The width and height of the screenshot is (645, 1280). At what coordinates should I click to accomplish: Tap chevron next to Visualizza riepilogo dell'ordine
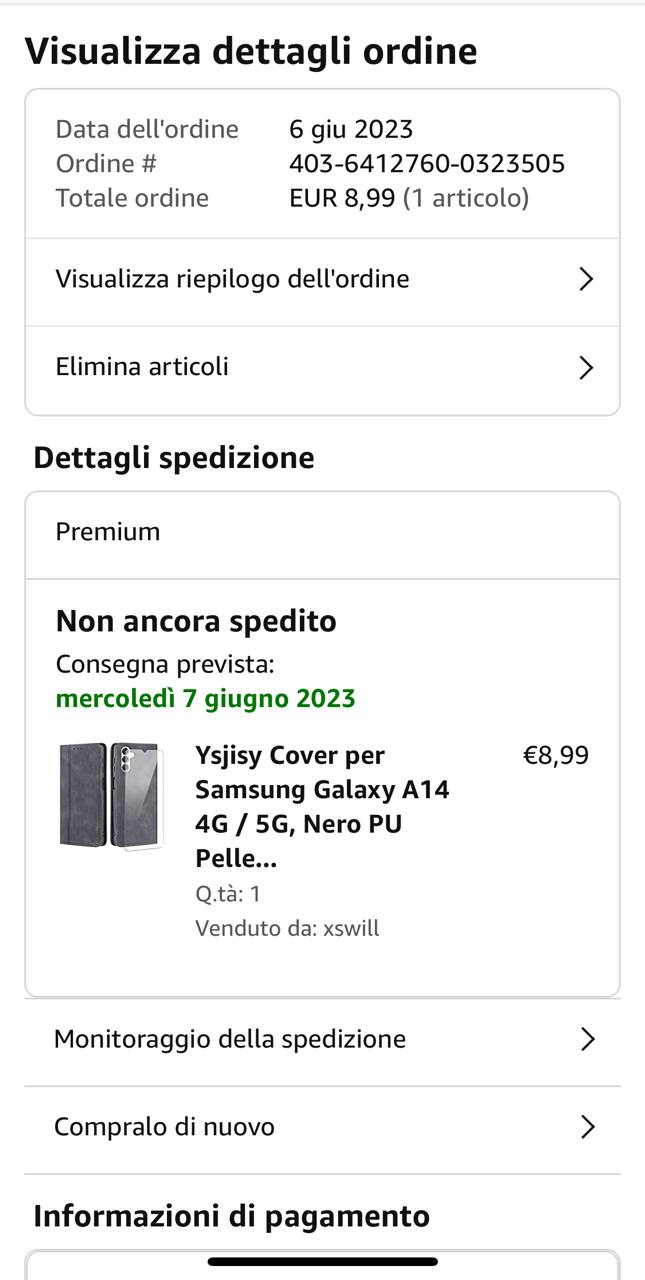pos(587,280)
